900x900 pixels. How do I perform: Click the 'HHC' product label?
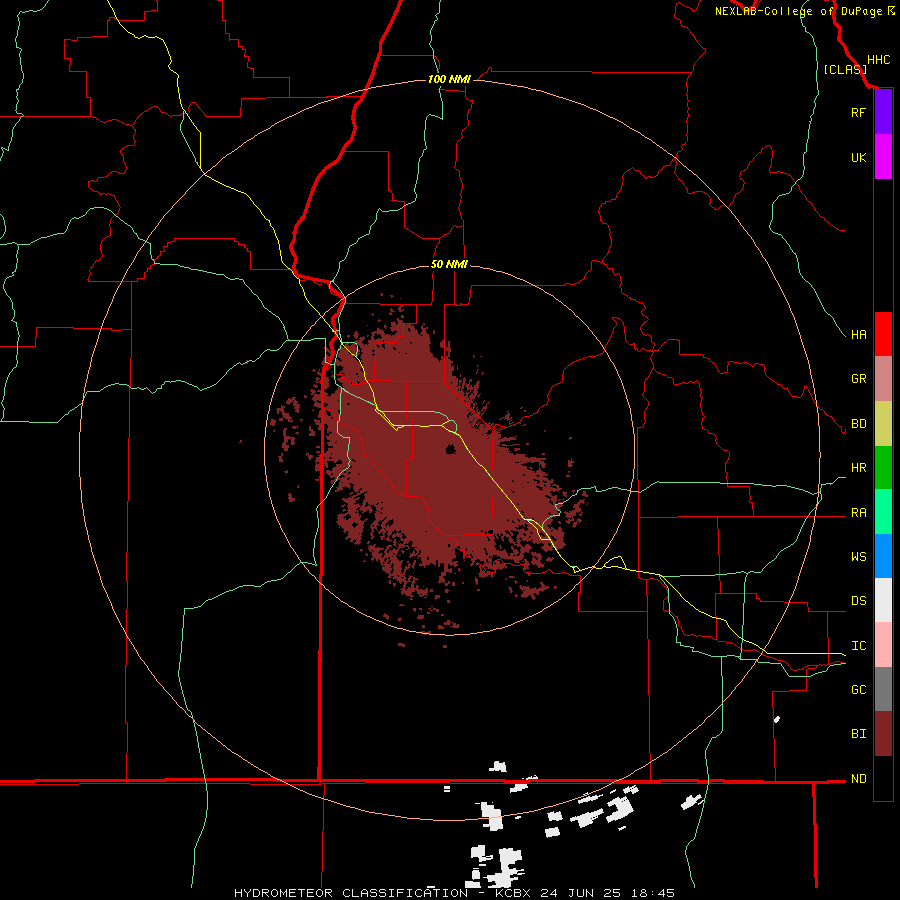[878, 60]
